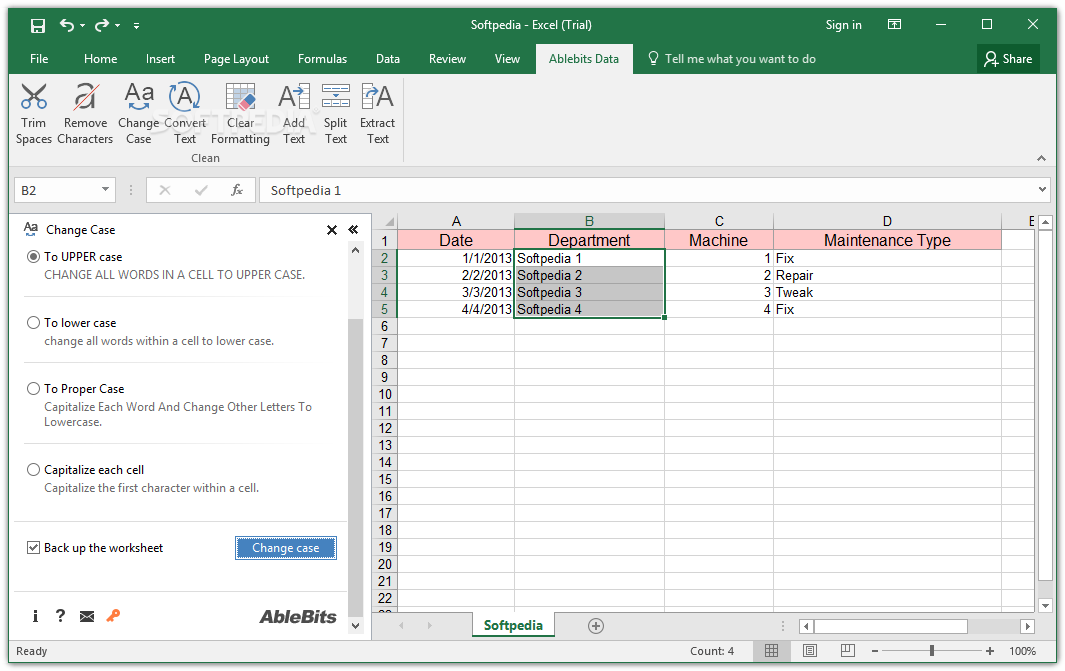Click the horizontal scrollbar right arrow
Image resolution: width=1065 pixels, height=671 pixels.
(x=1028, y=626)
